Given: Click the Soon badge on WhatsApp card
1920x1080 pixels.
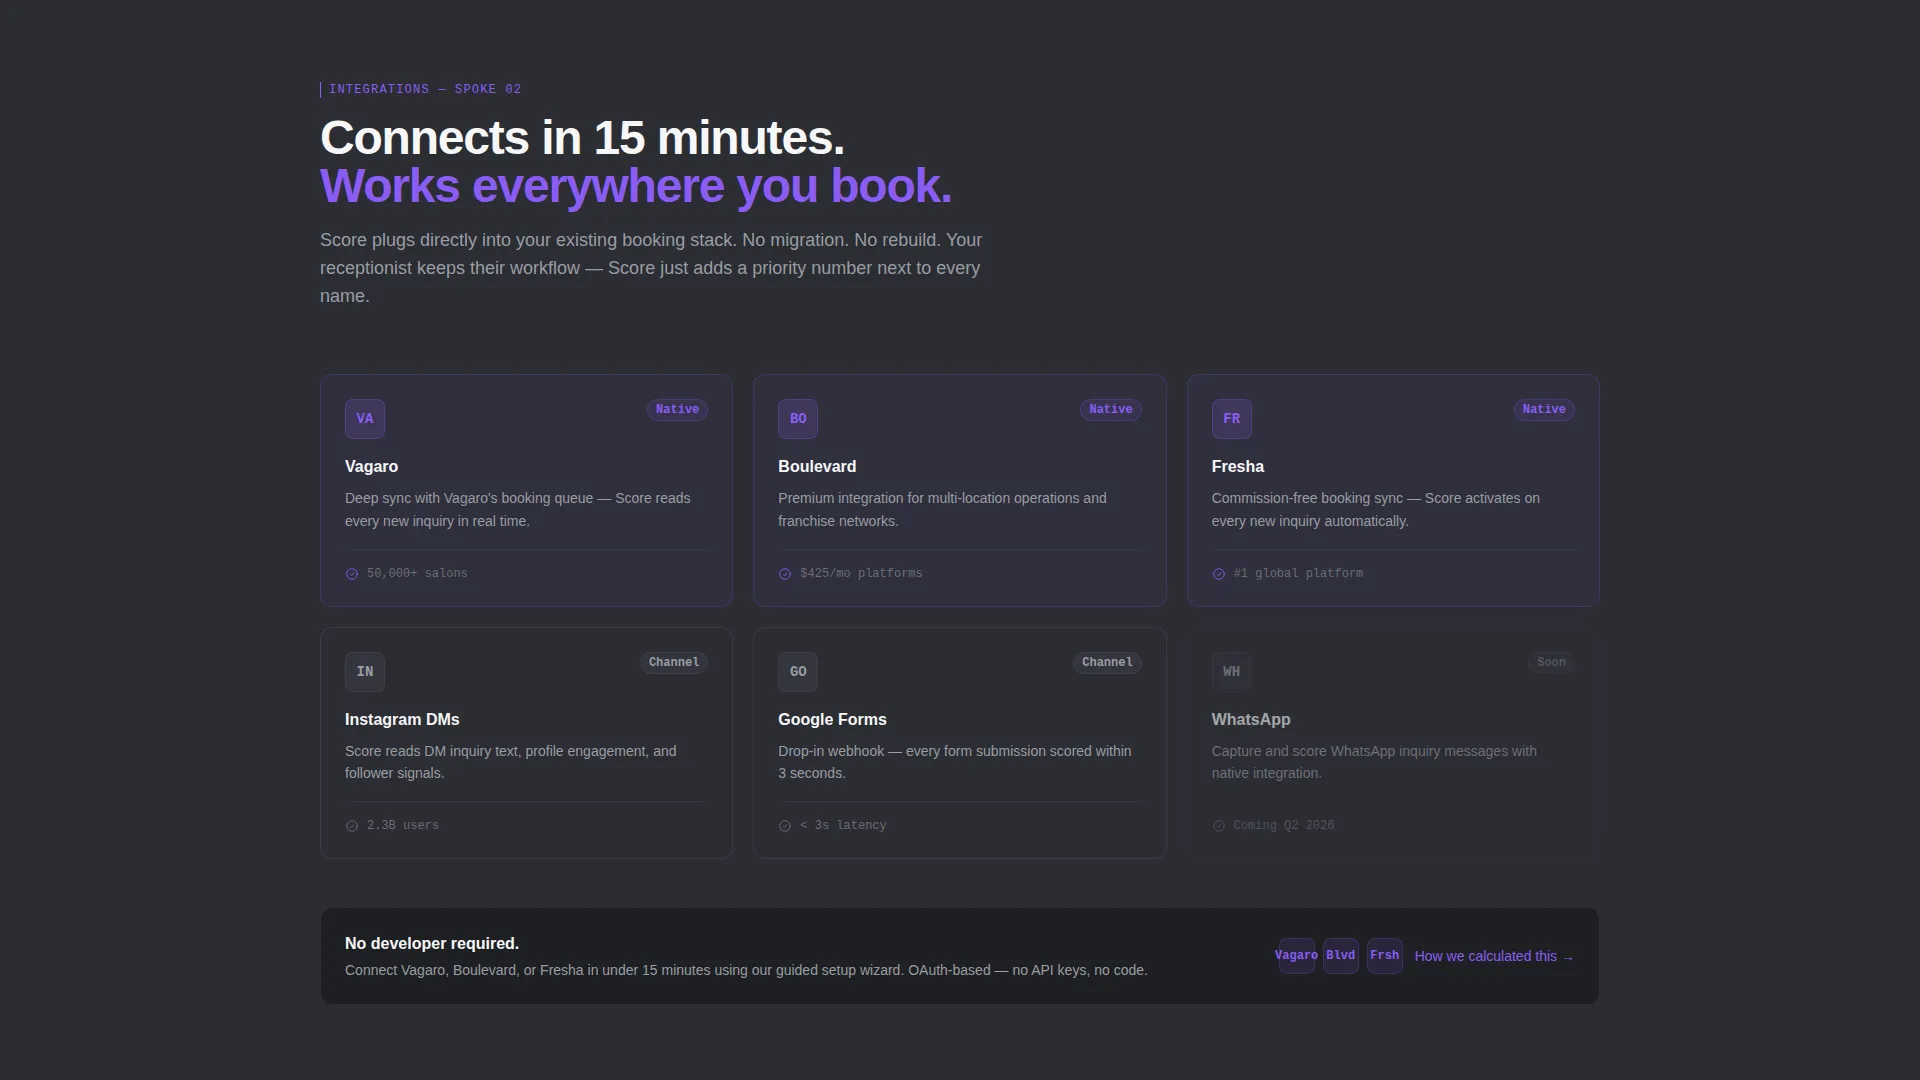Looking at the screenshot, I should pyautogui.click(x=1551, y=663).
